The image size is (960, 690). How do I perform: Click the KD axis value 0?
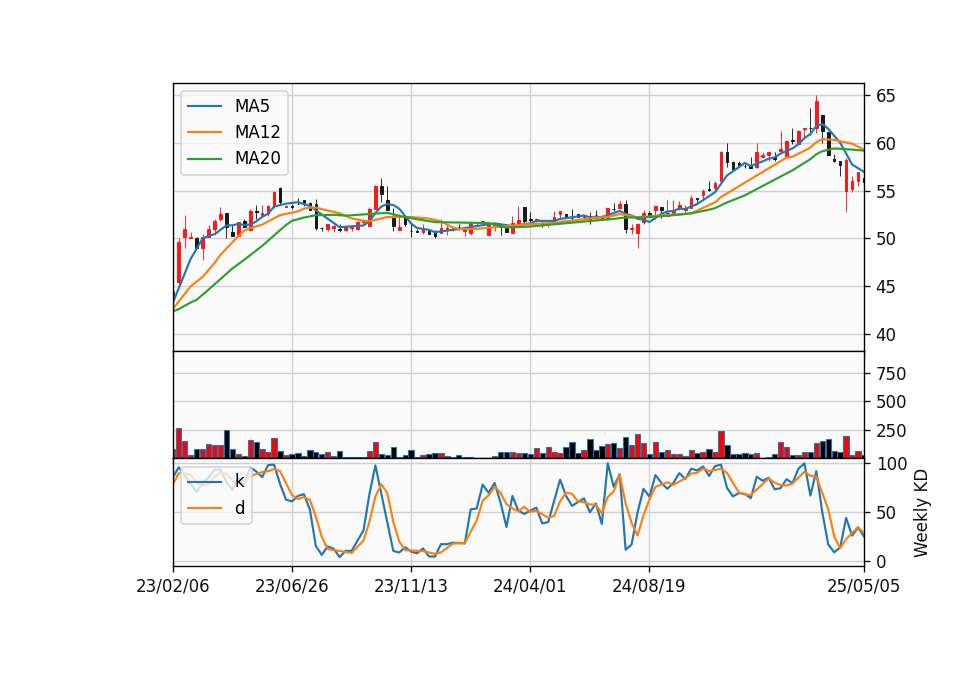click(880, 561)
